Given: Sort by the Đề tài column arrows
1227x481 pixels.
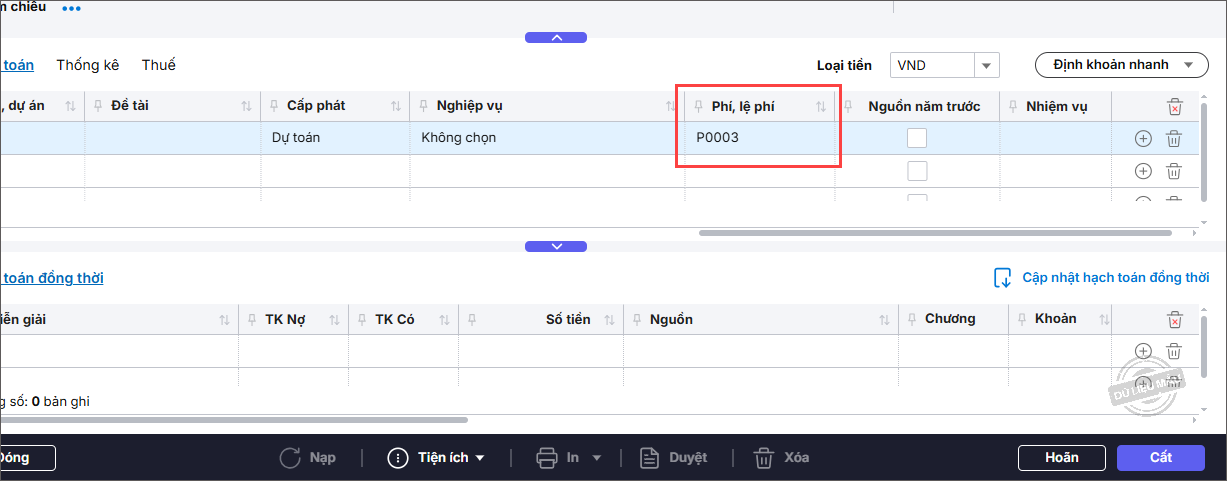Looking at the screenshot, I should tap(246, 106).
